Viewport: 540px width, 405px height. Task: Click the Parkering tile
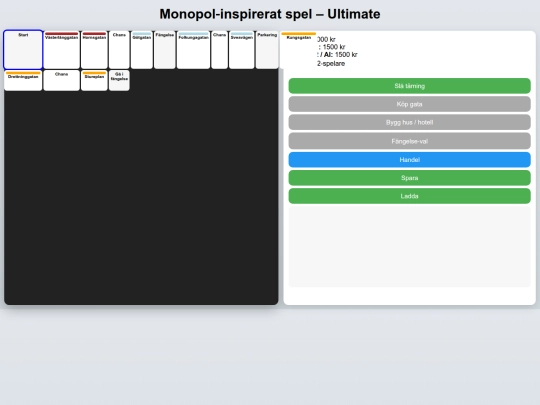[x=267, y=50]
